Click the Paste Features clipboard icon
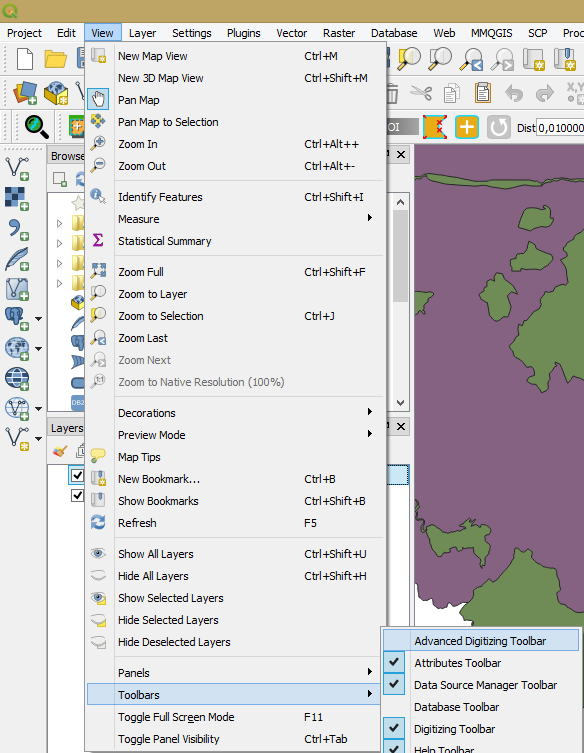The height and width of the screenshot is (753, 584). tap(483, 93)
